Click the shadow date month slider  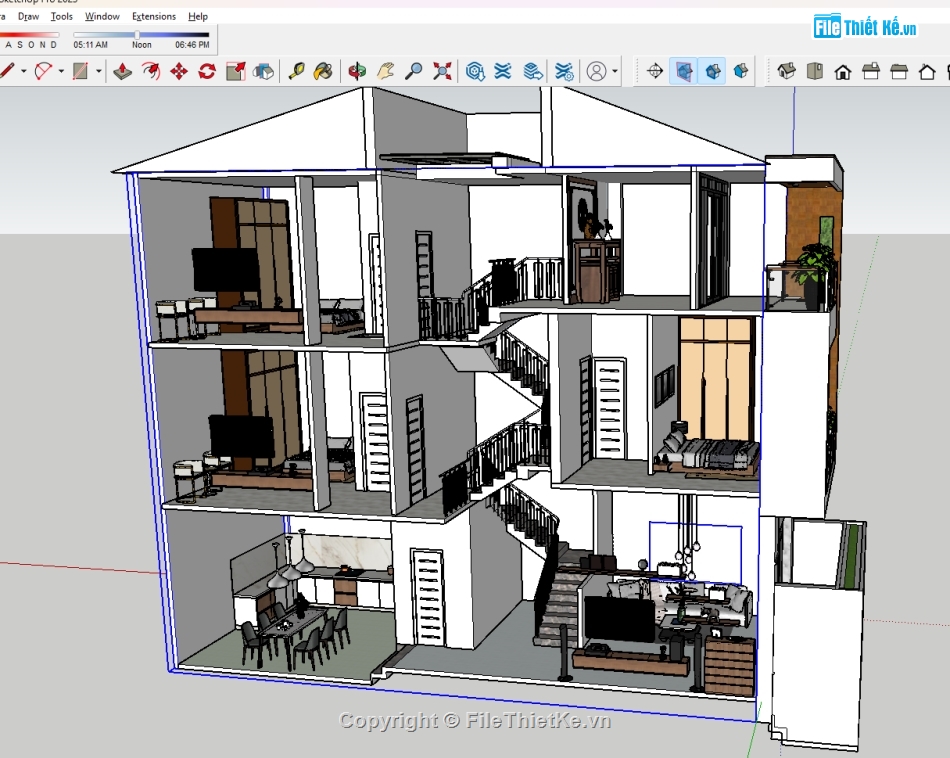click(x=30, y=35)
